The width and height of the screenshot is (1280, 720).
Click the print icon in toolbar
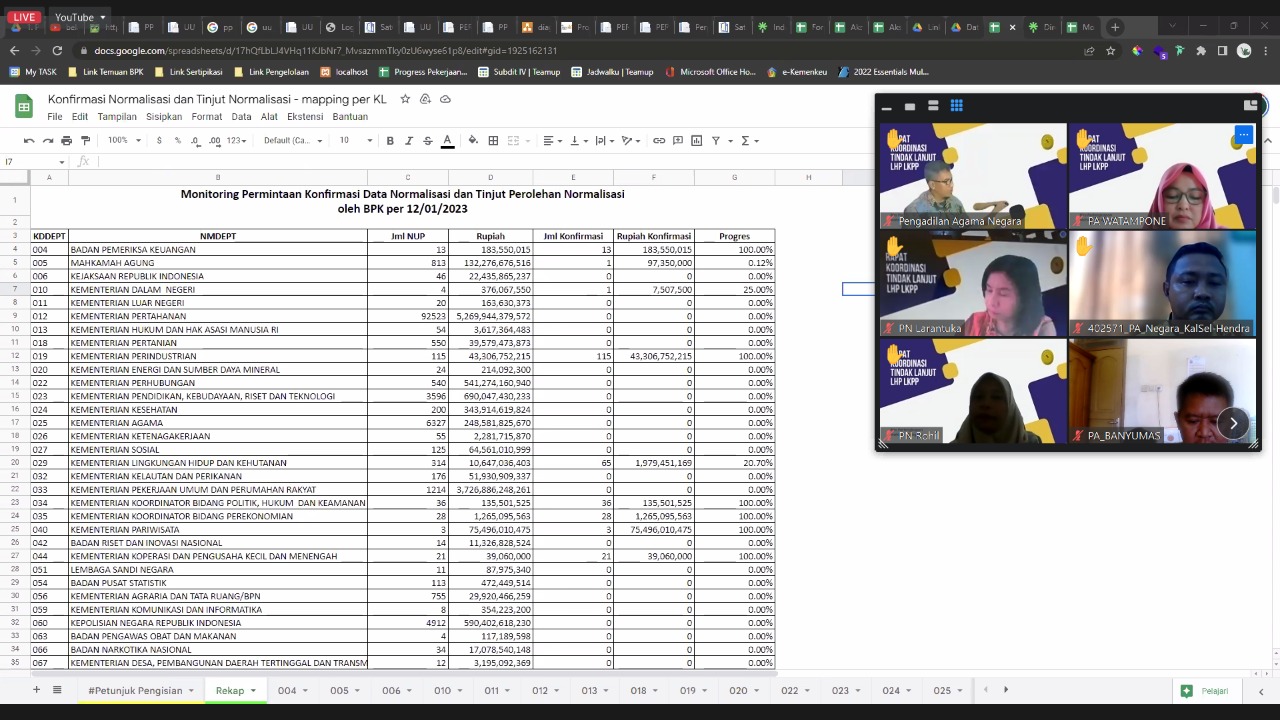pos(66,141)
